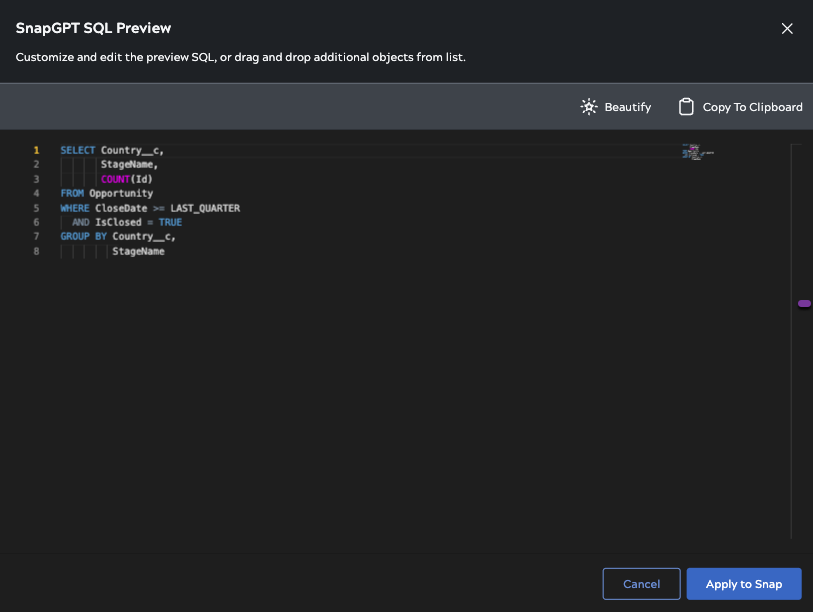Select line number 5 in the gutter

tap(36, 208)
